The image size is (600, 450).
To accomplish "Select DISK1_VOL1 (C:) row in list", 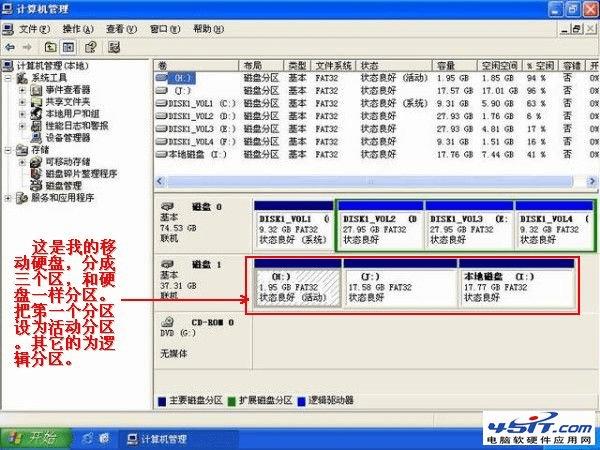I will 377,103.
